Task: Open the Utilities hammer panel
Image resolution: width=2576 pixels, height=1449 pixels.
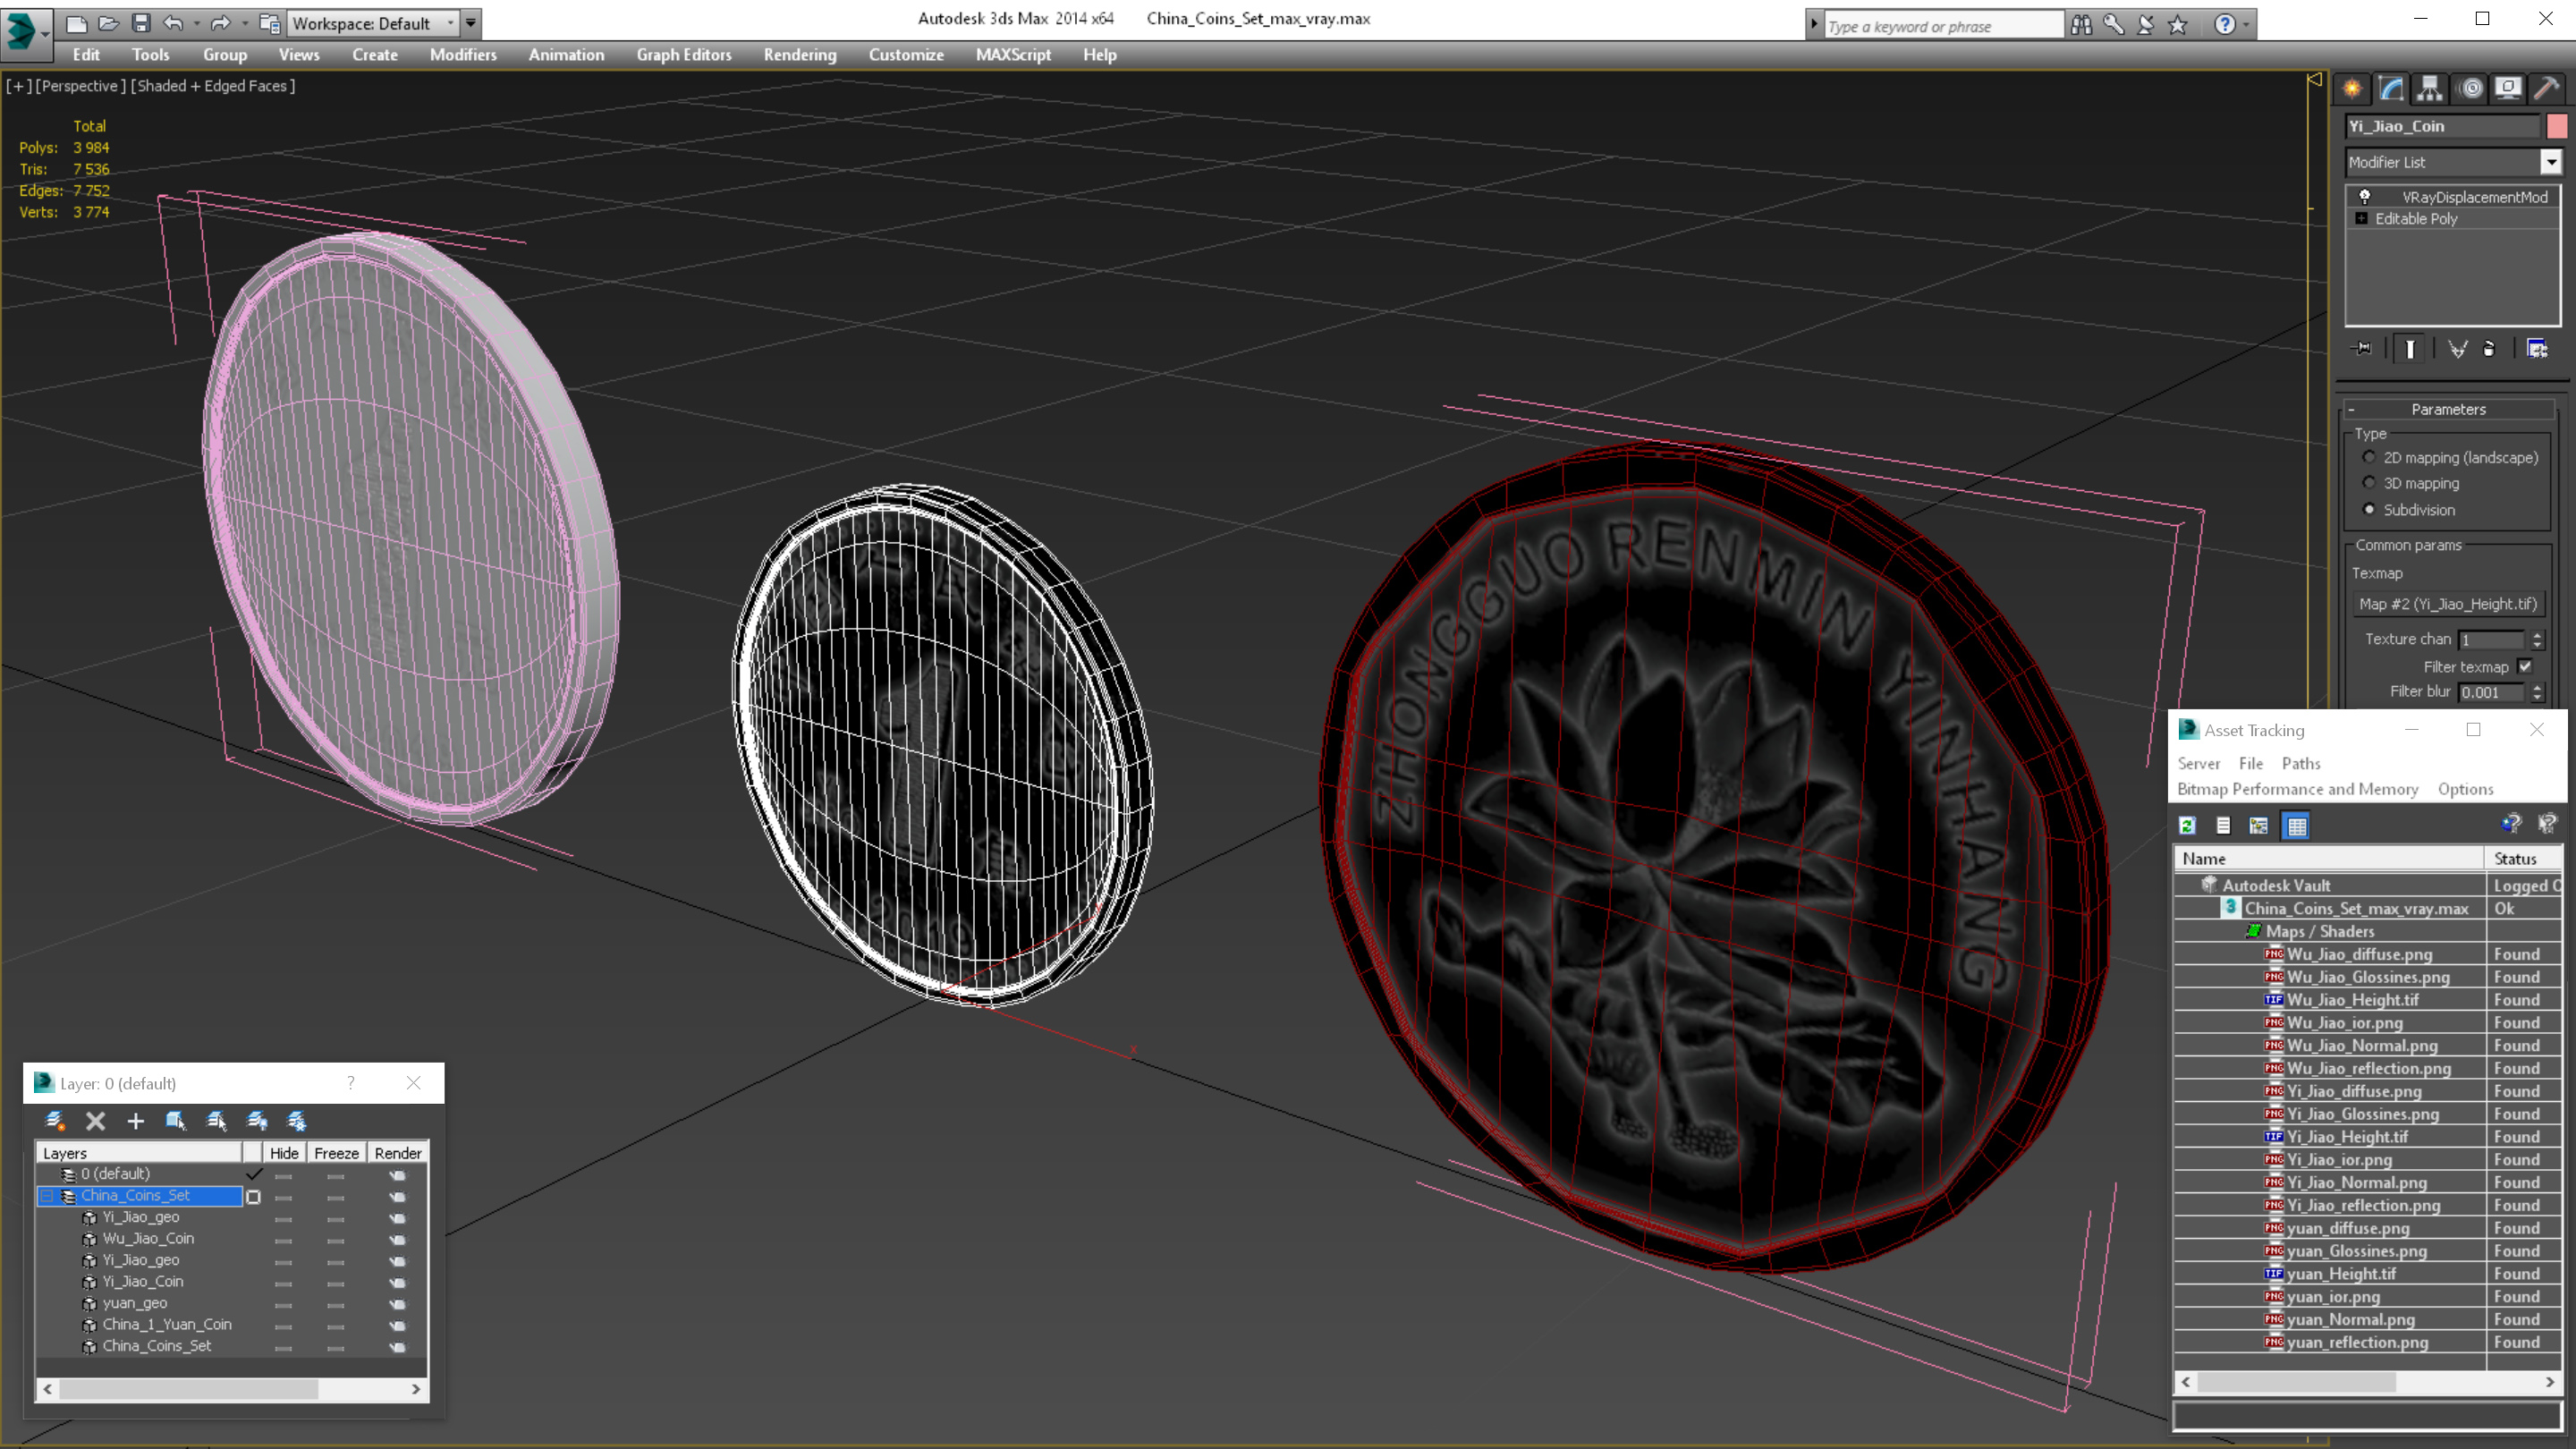Action: tap(2547, 89)
